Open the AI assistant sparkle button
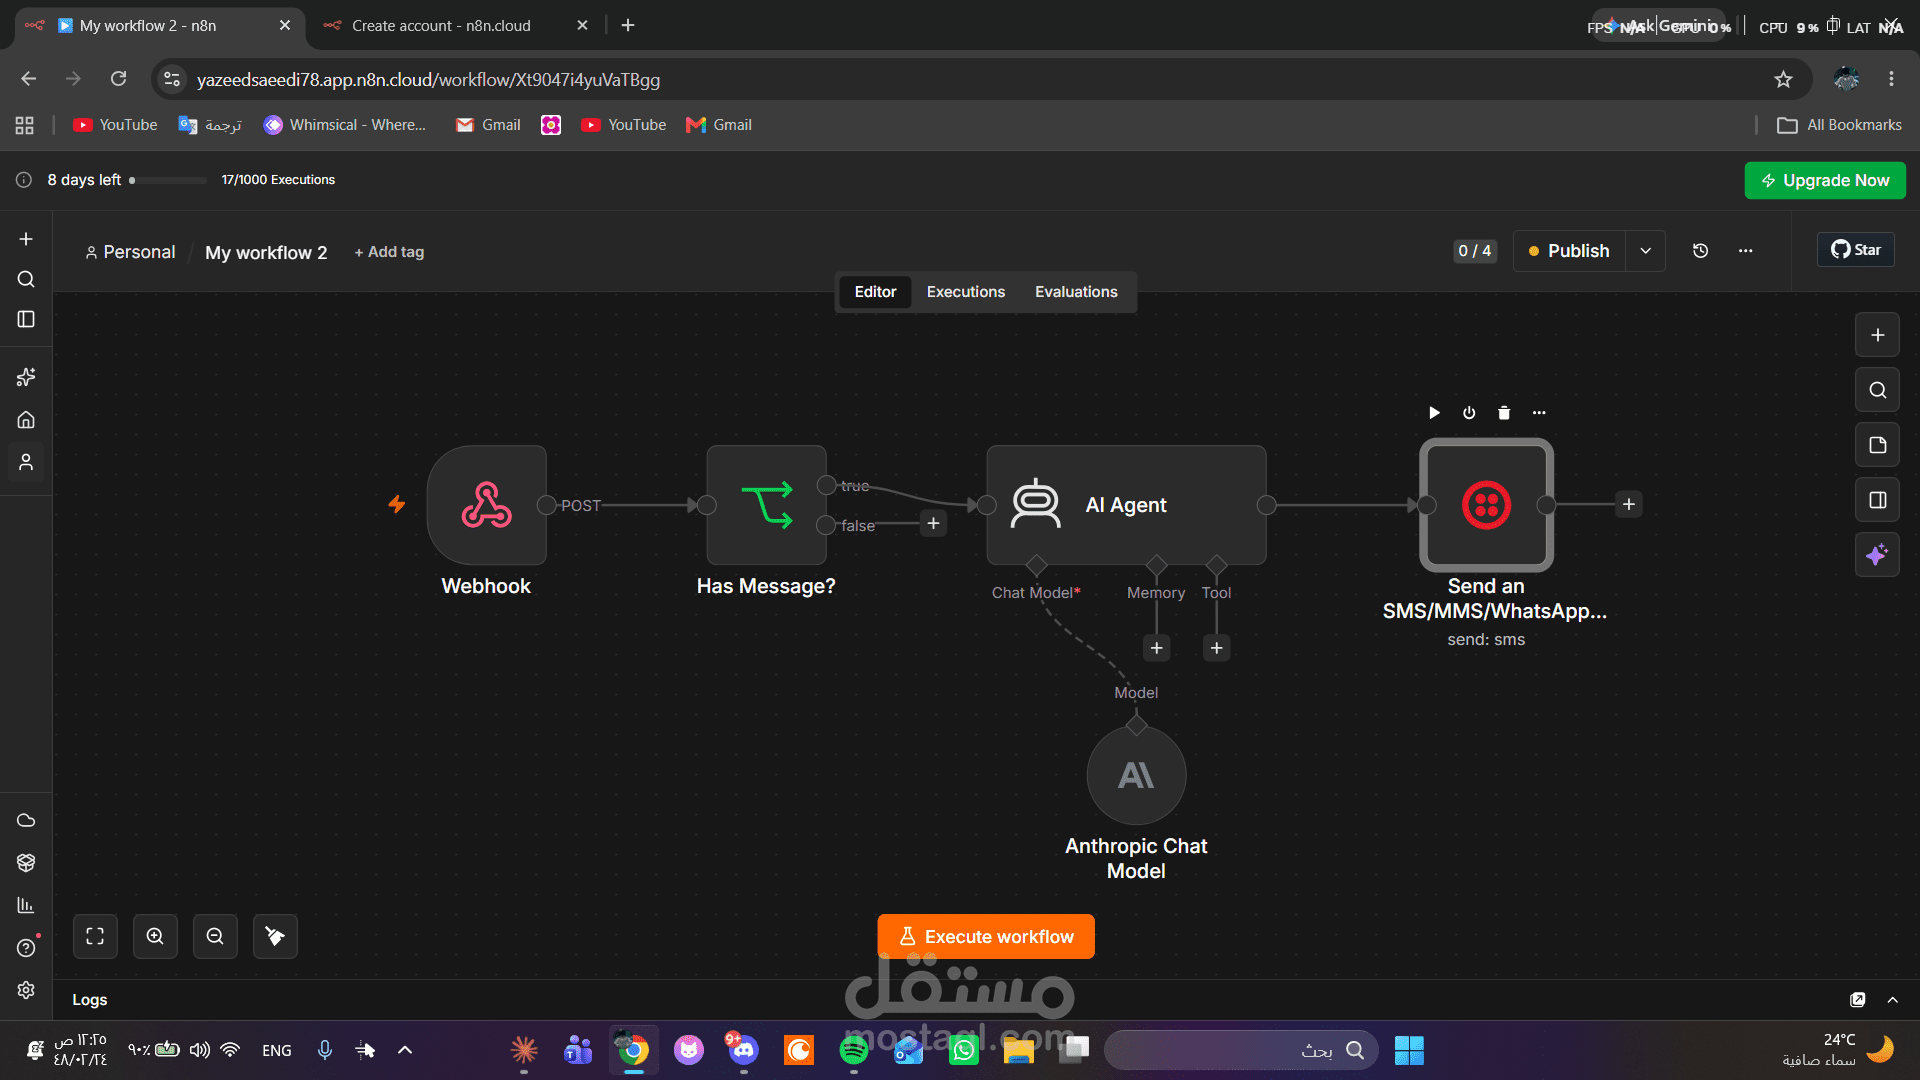Image resolution: width=1920 pixels, height=1080 pixels. [1877, 555]
